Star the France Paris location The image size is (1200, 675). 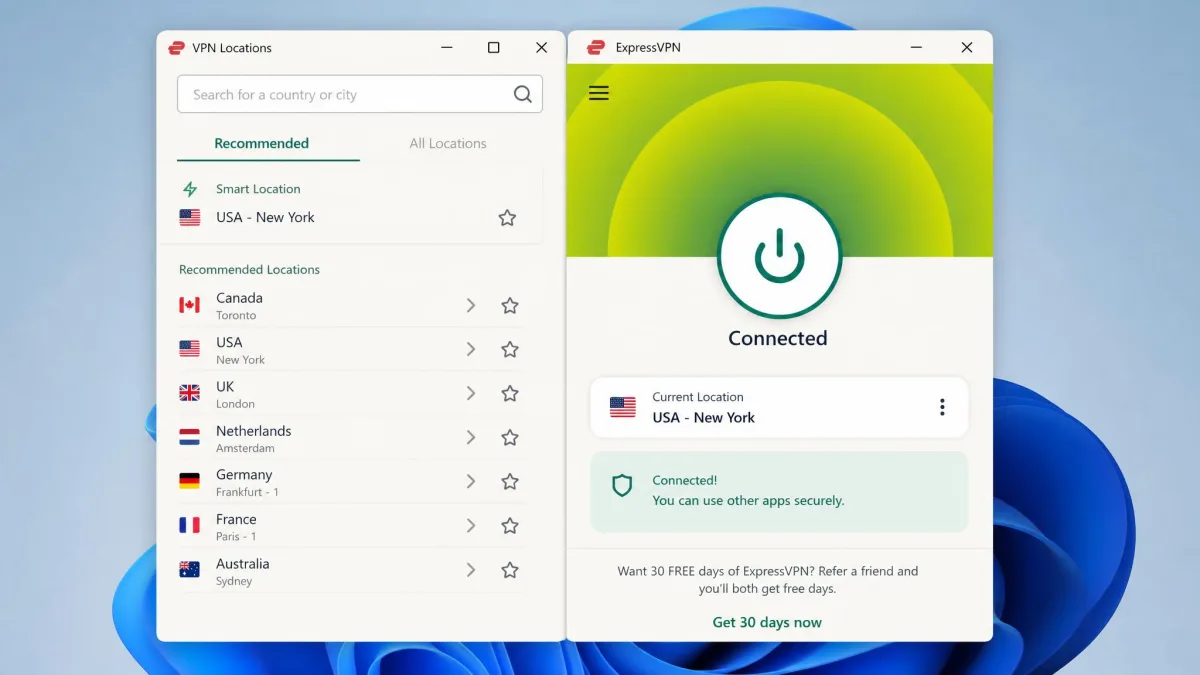point(510,526)
